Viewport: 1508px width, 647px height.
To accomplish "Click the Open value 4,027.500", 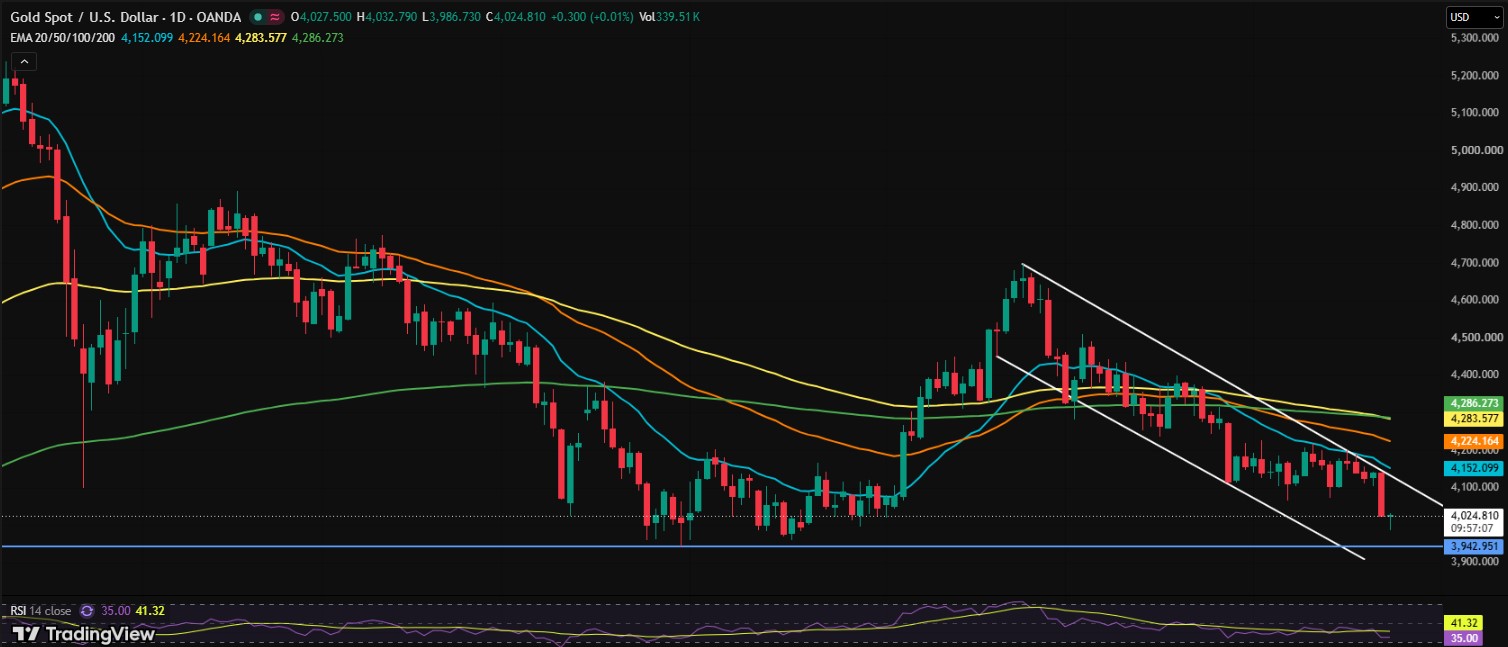I will pos(324,17).
